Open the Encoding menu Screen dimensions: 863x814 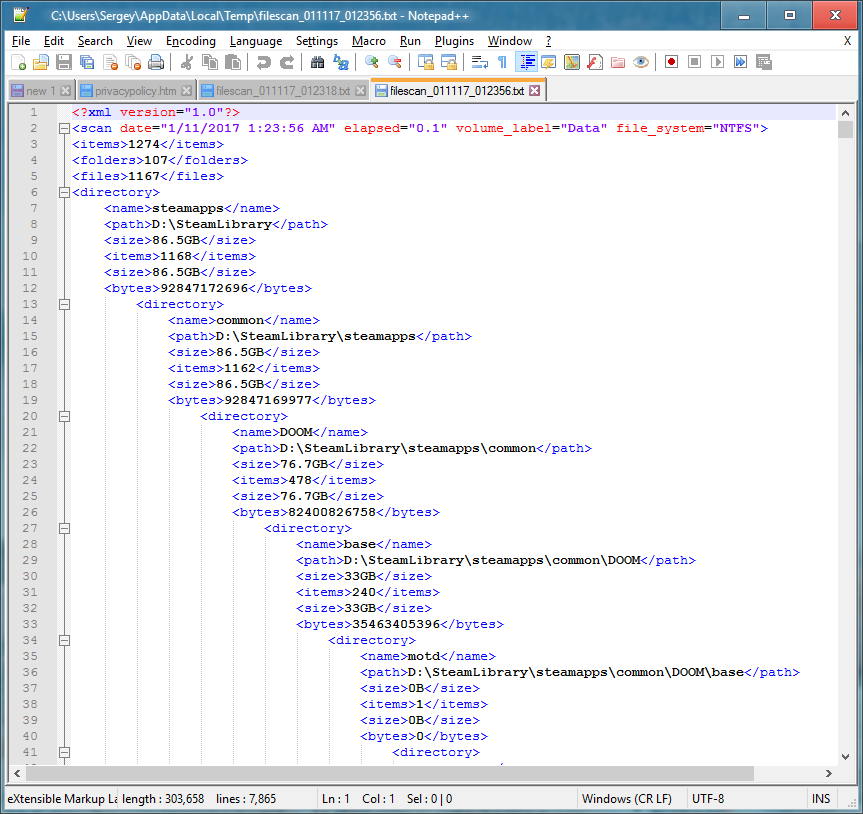190,41
